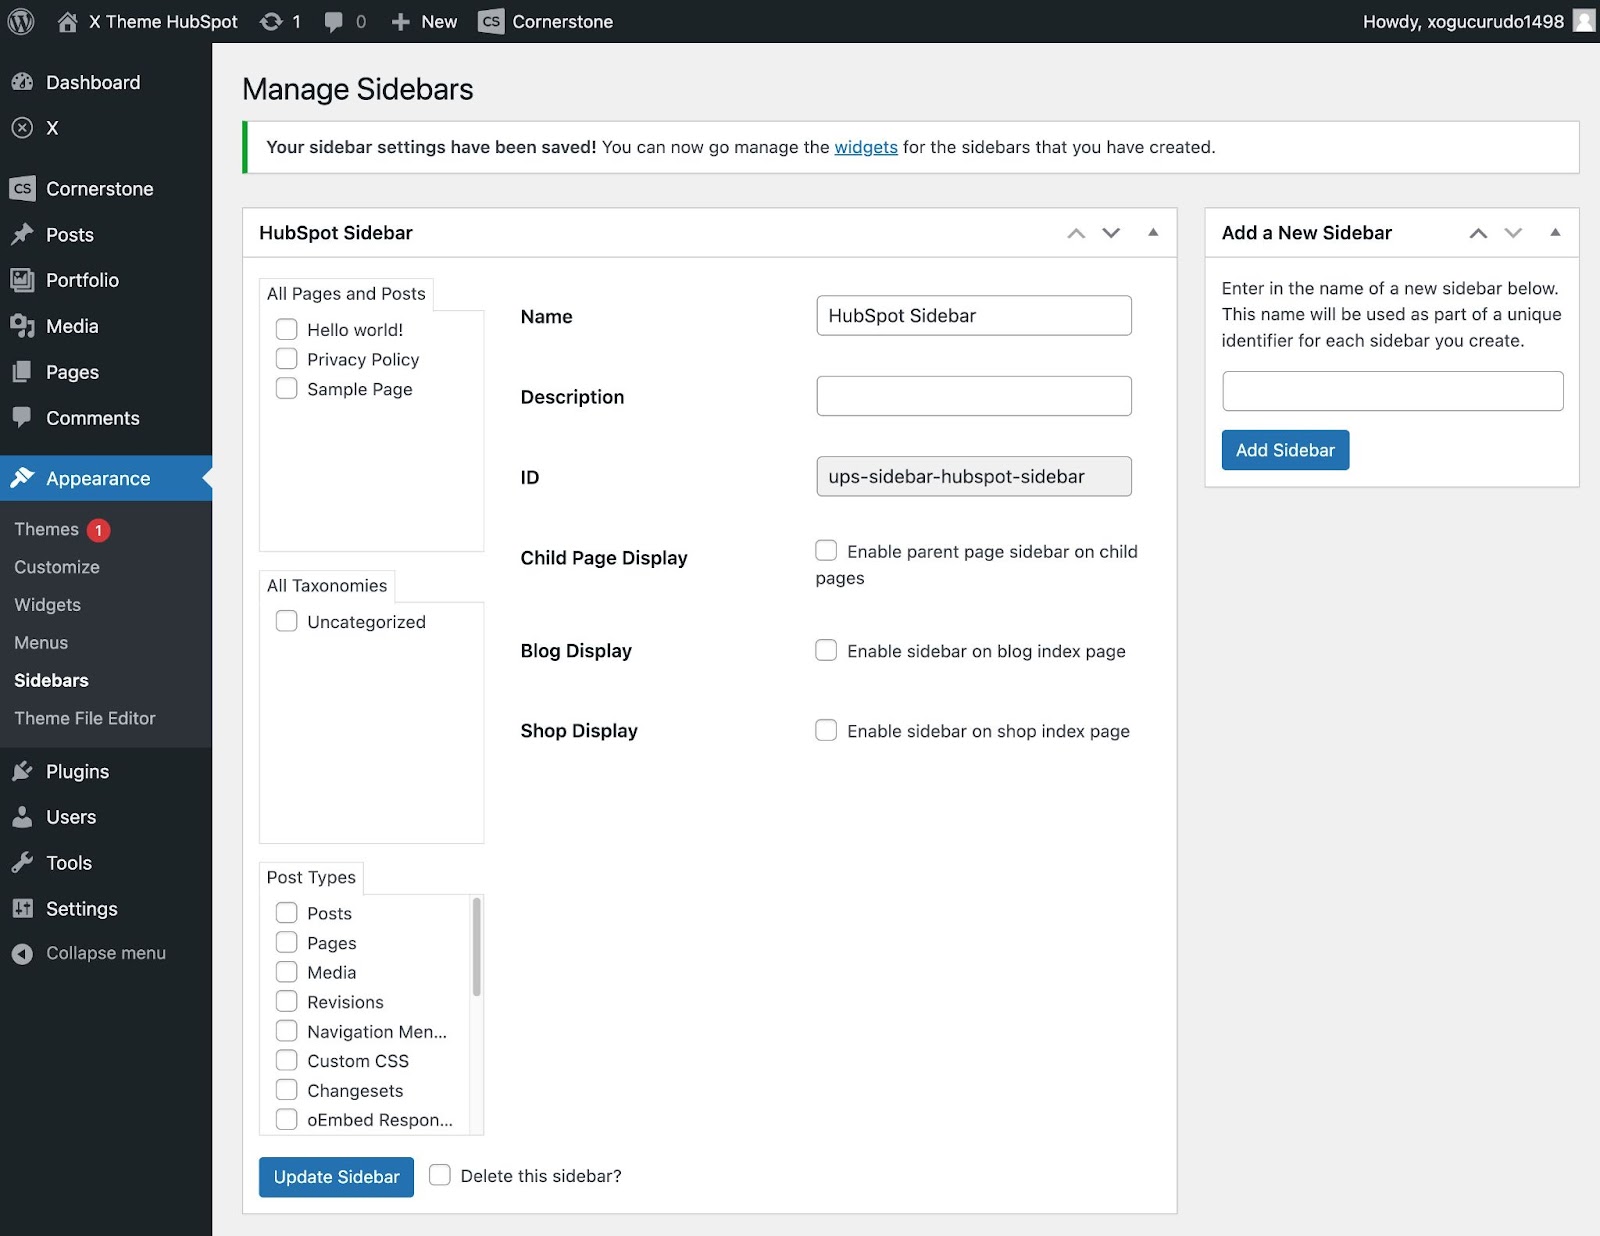Collapse the HubSpot Sidebar panel with the toggle triangle
1600x1236 pixels.
(1153, 233)
